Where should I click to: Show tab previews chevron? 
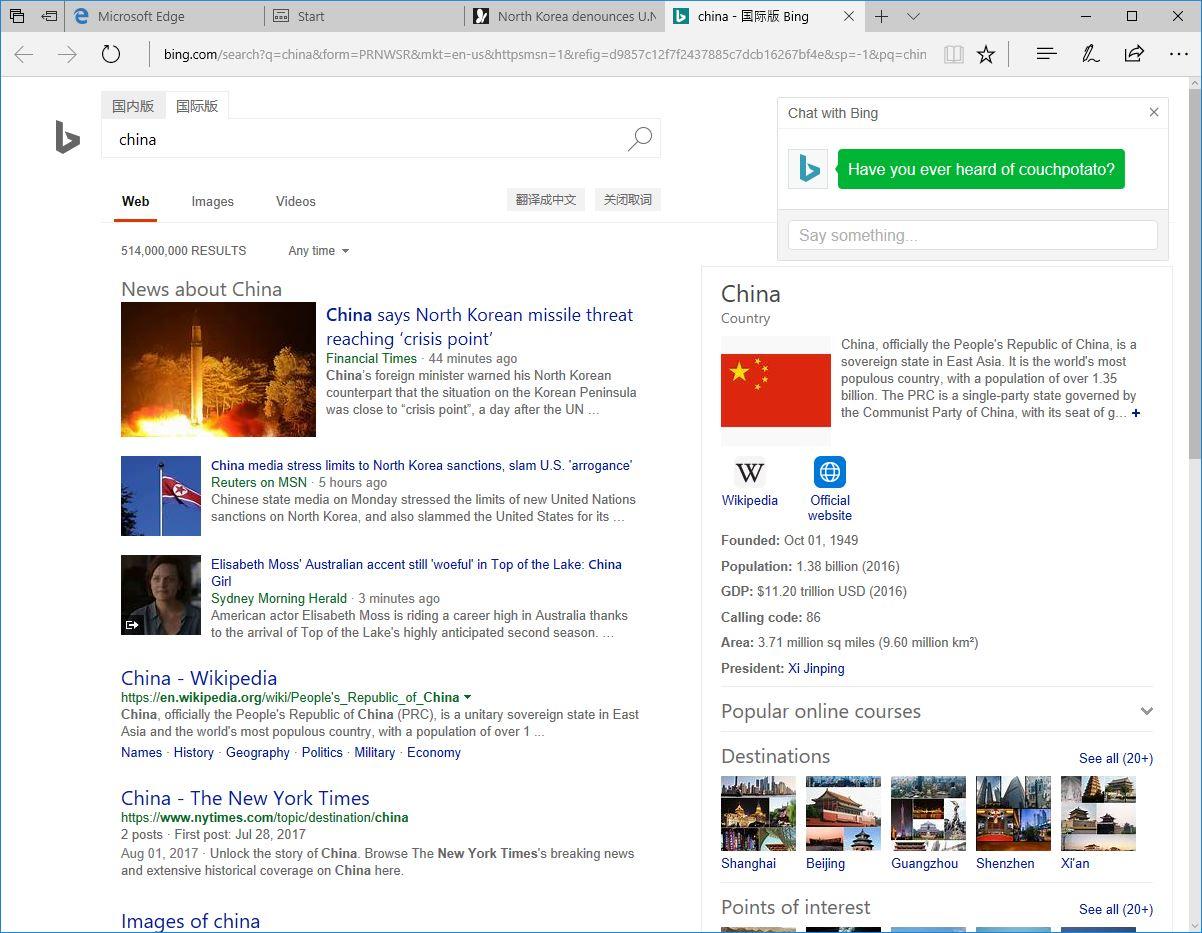(x=913, y=16)
